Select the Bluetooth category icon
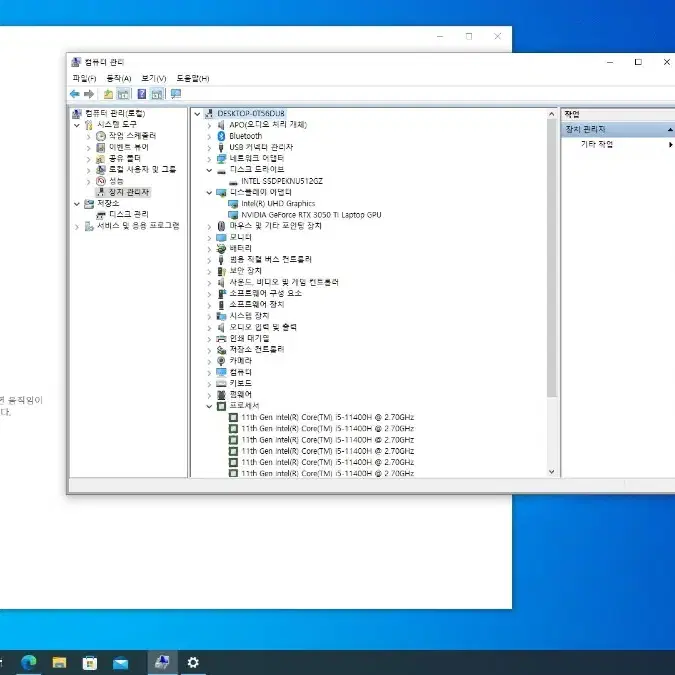Screen dimensions: 675x675 pyautogui.click(x=221, y=136)
